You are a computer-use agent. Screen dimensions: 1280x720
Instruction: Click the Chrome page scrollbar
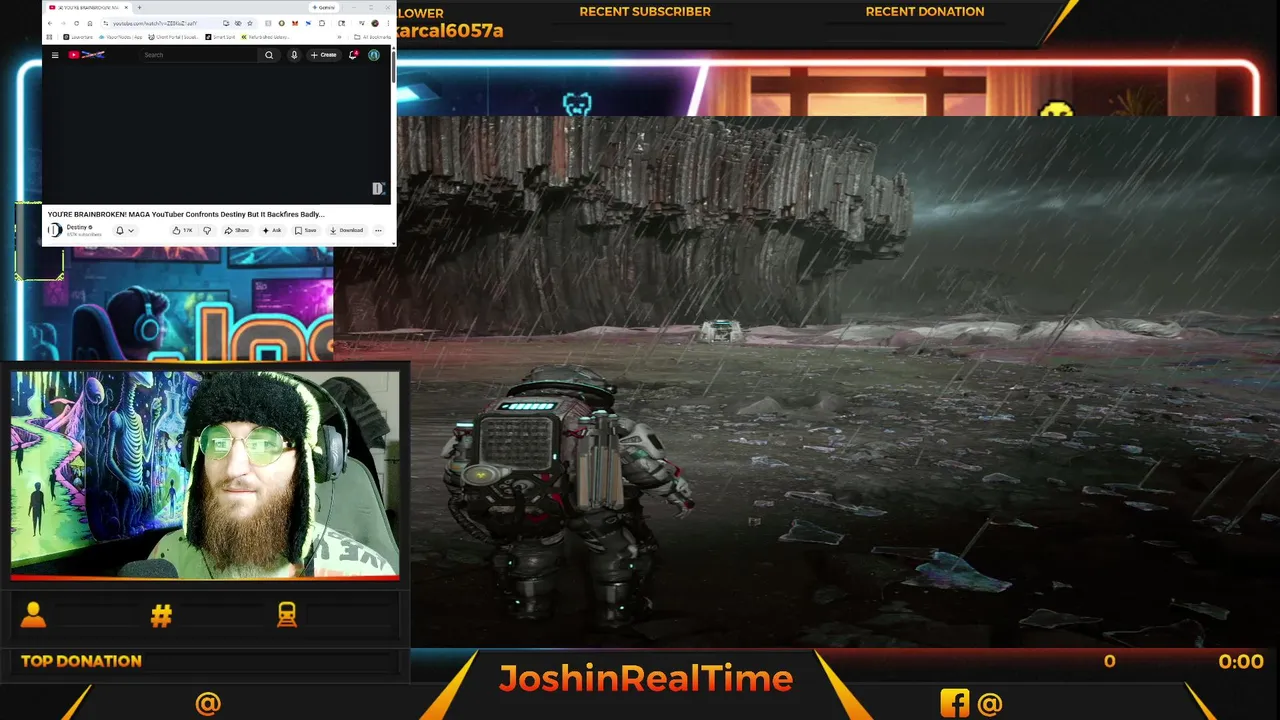(x=394, y=65)
